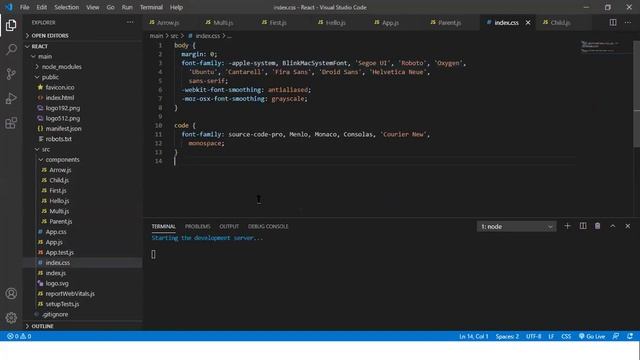Click the CSS language mode selector
This screenshot has height=360, width=640.
[566, 336]
